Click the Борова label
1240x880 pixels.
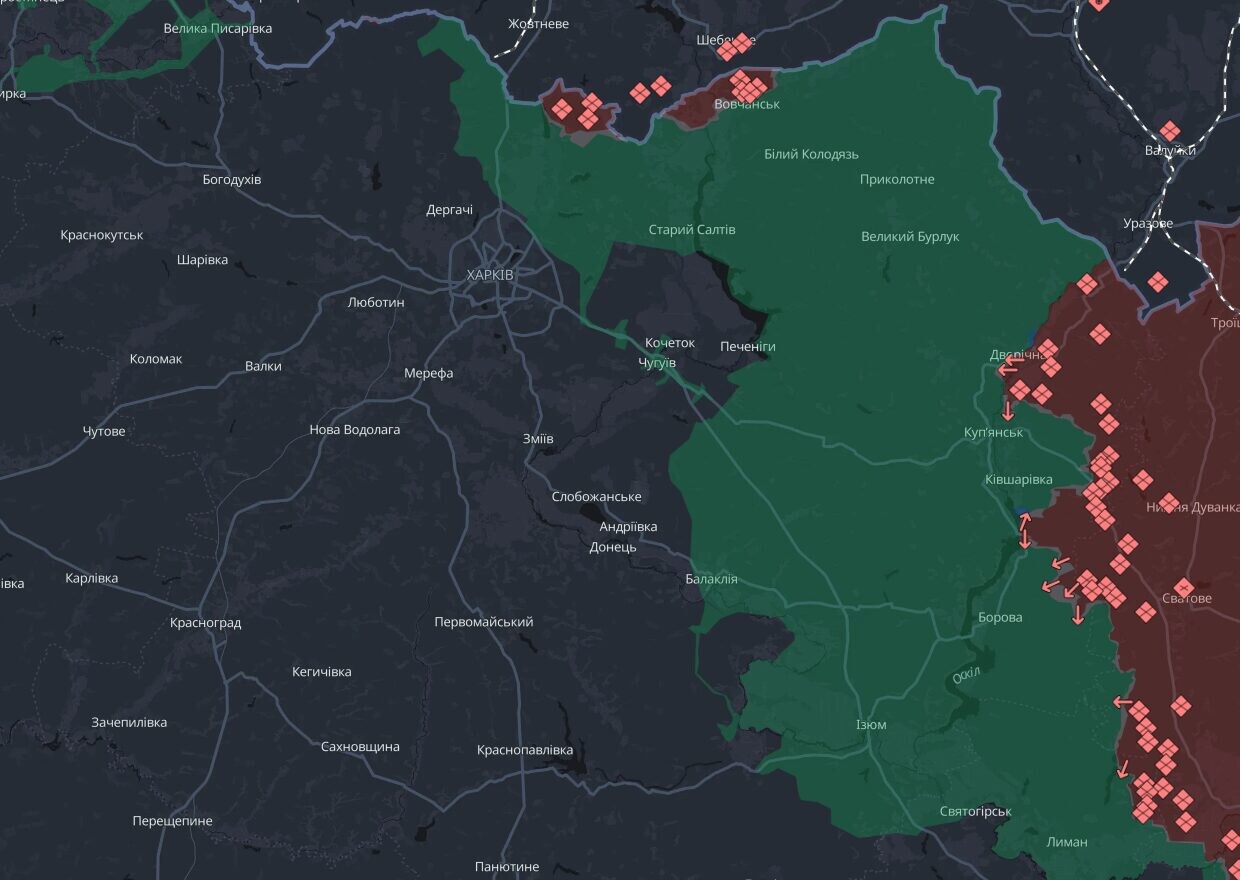(x=1001, y=617)
